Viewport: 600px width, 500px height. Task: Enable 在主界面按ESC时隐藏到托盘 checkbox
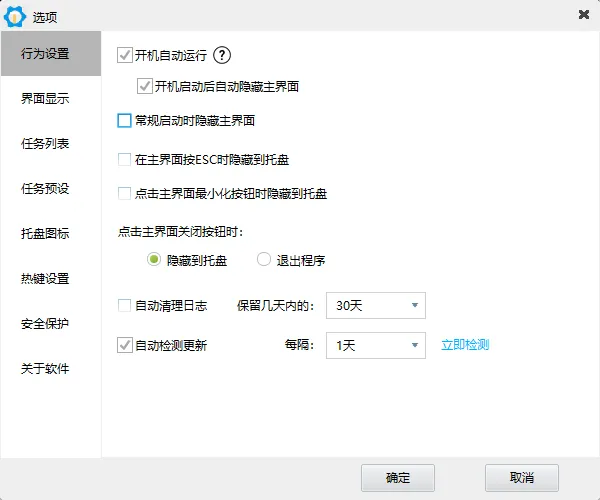(124, 159)
